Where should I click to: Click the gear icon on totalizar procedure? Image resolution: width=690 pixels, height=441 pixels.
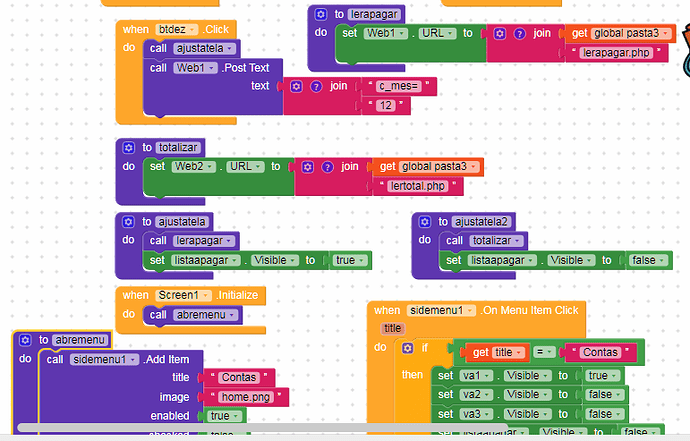point(128,147)
